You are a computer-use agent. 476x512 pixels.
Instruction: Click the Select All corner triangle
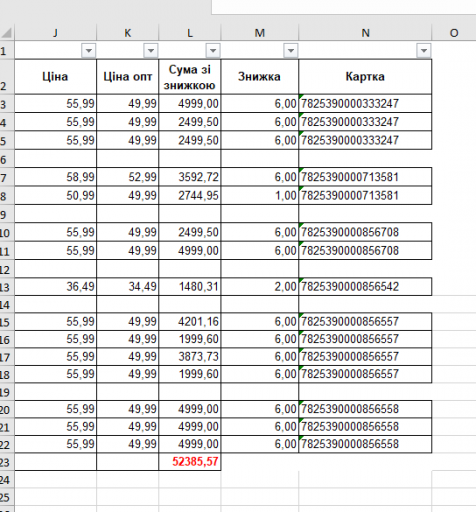click(7, 33)
